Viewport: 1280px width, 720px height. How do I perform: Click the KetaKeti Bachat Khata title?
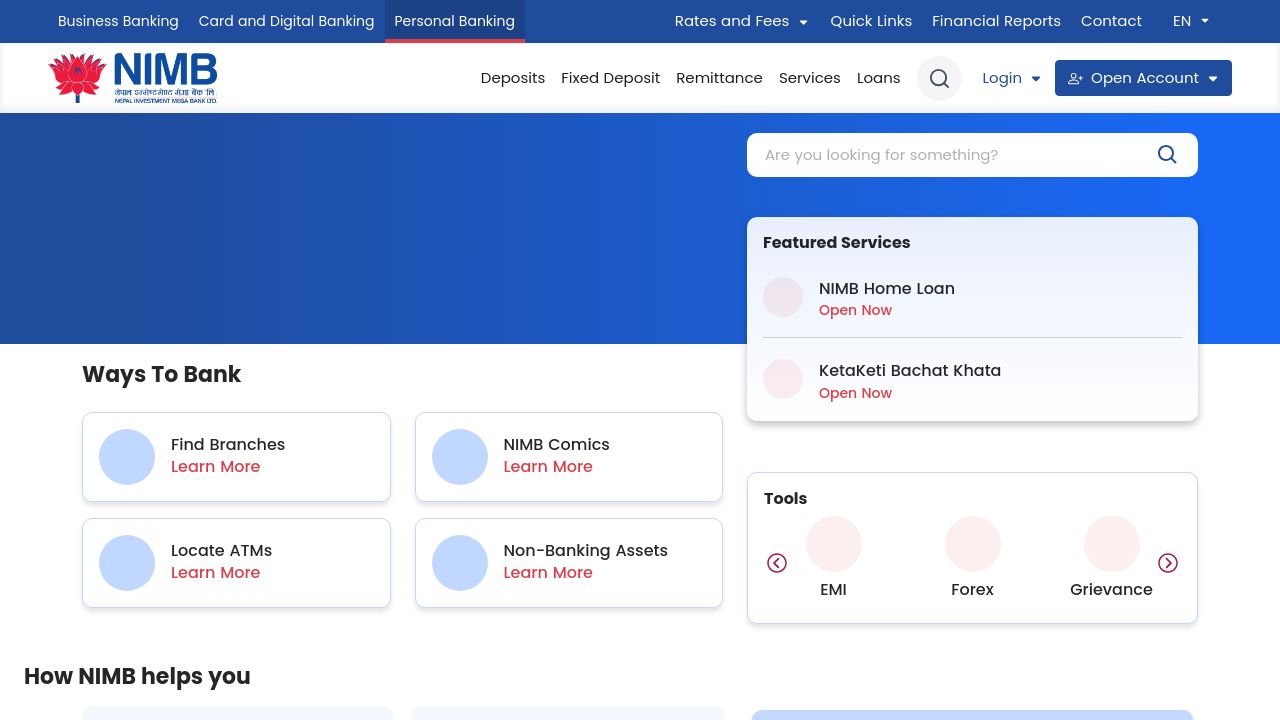[910, 370]
